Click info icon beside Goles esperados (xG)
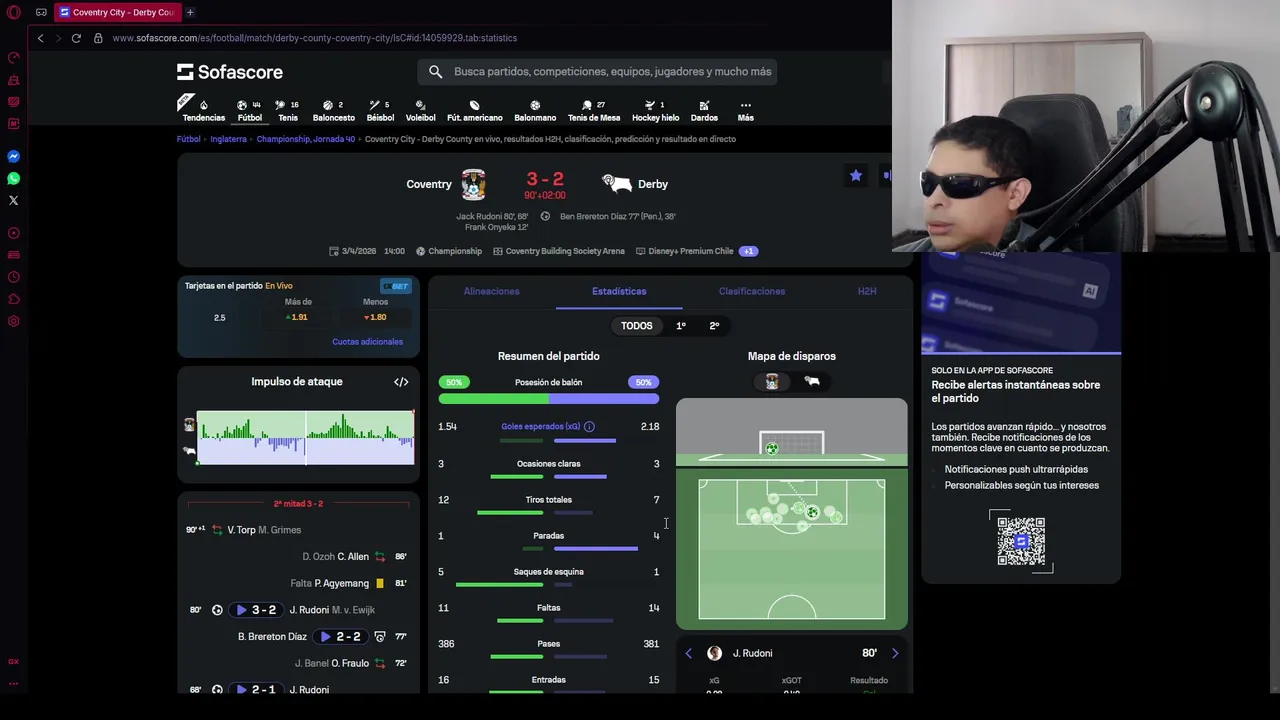Image resolution: width=1280 pixels, height=720 pixels. point(589,427)
